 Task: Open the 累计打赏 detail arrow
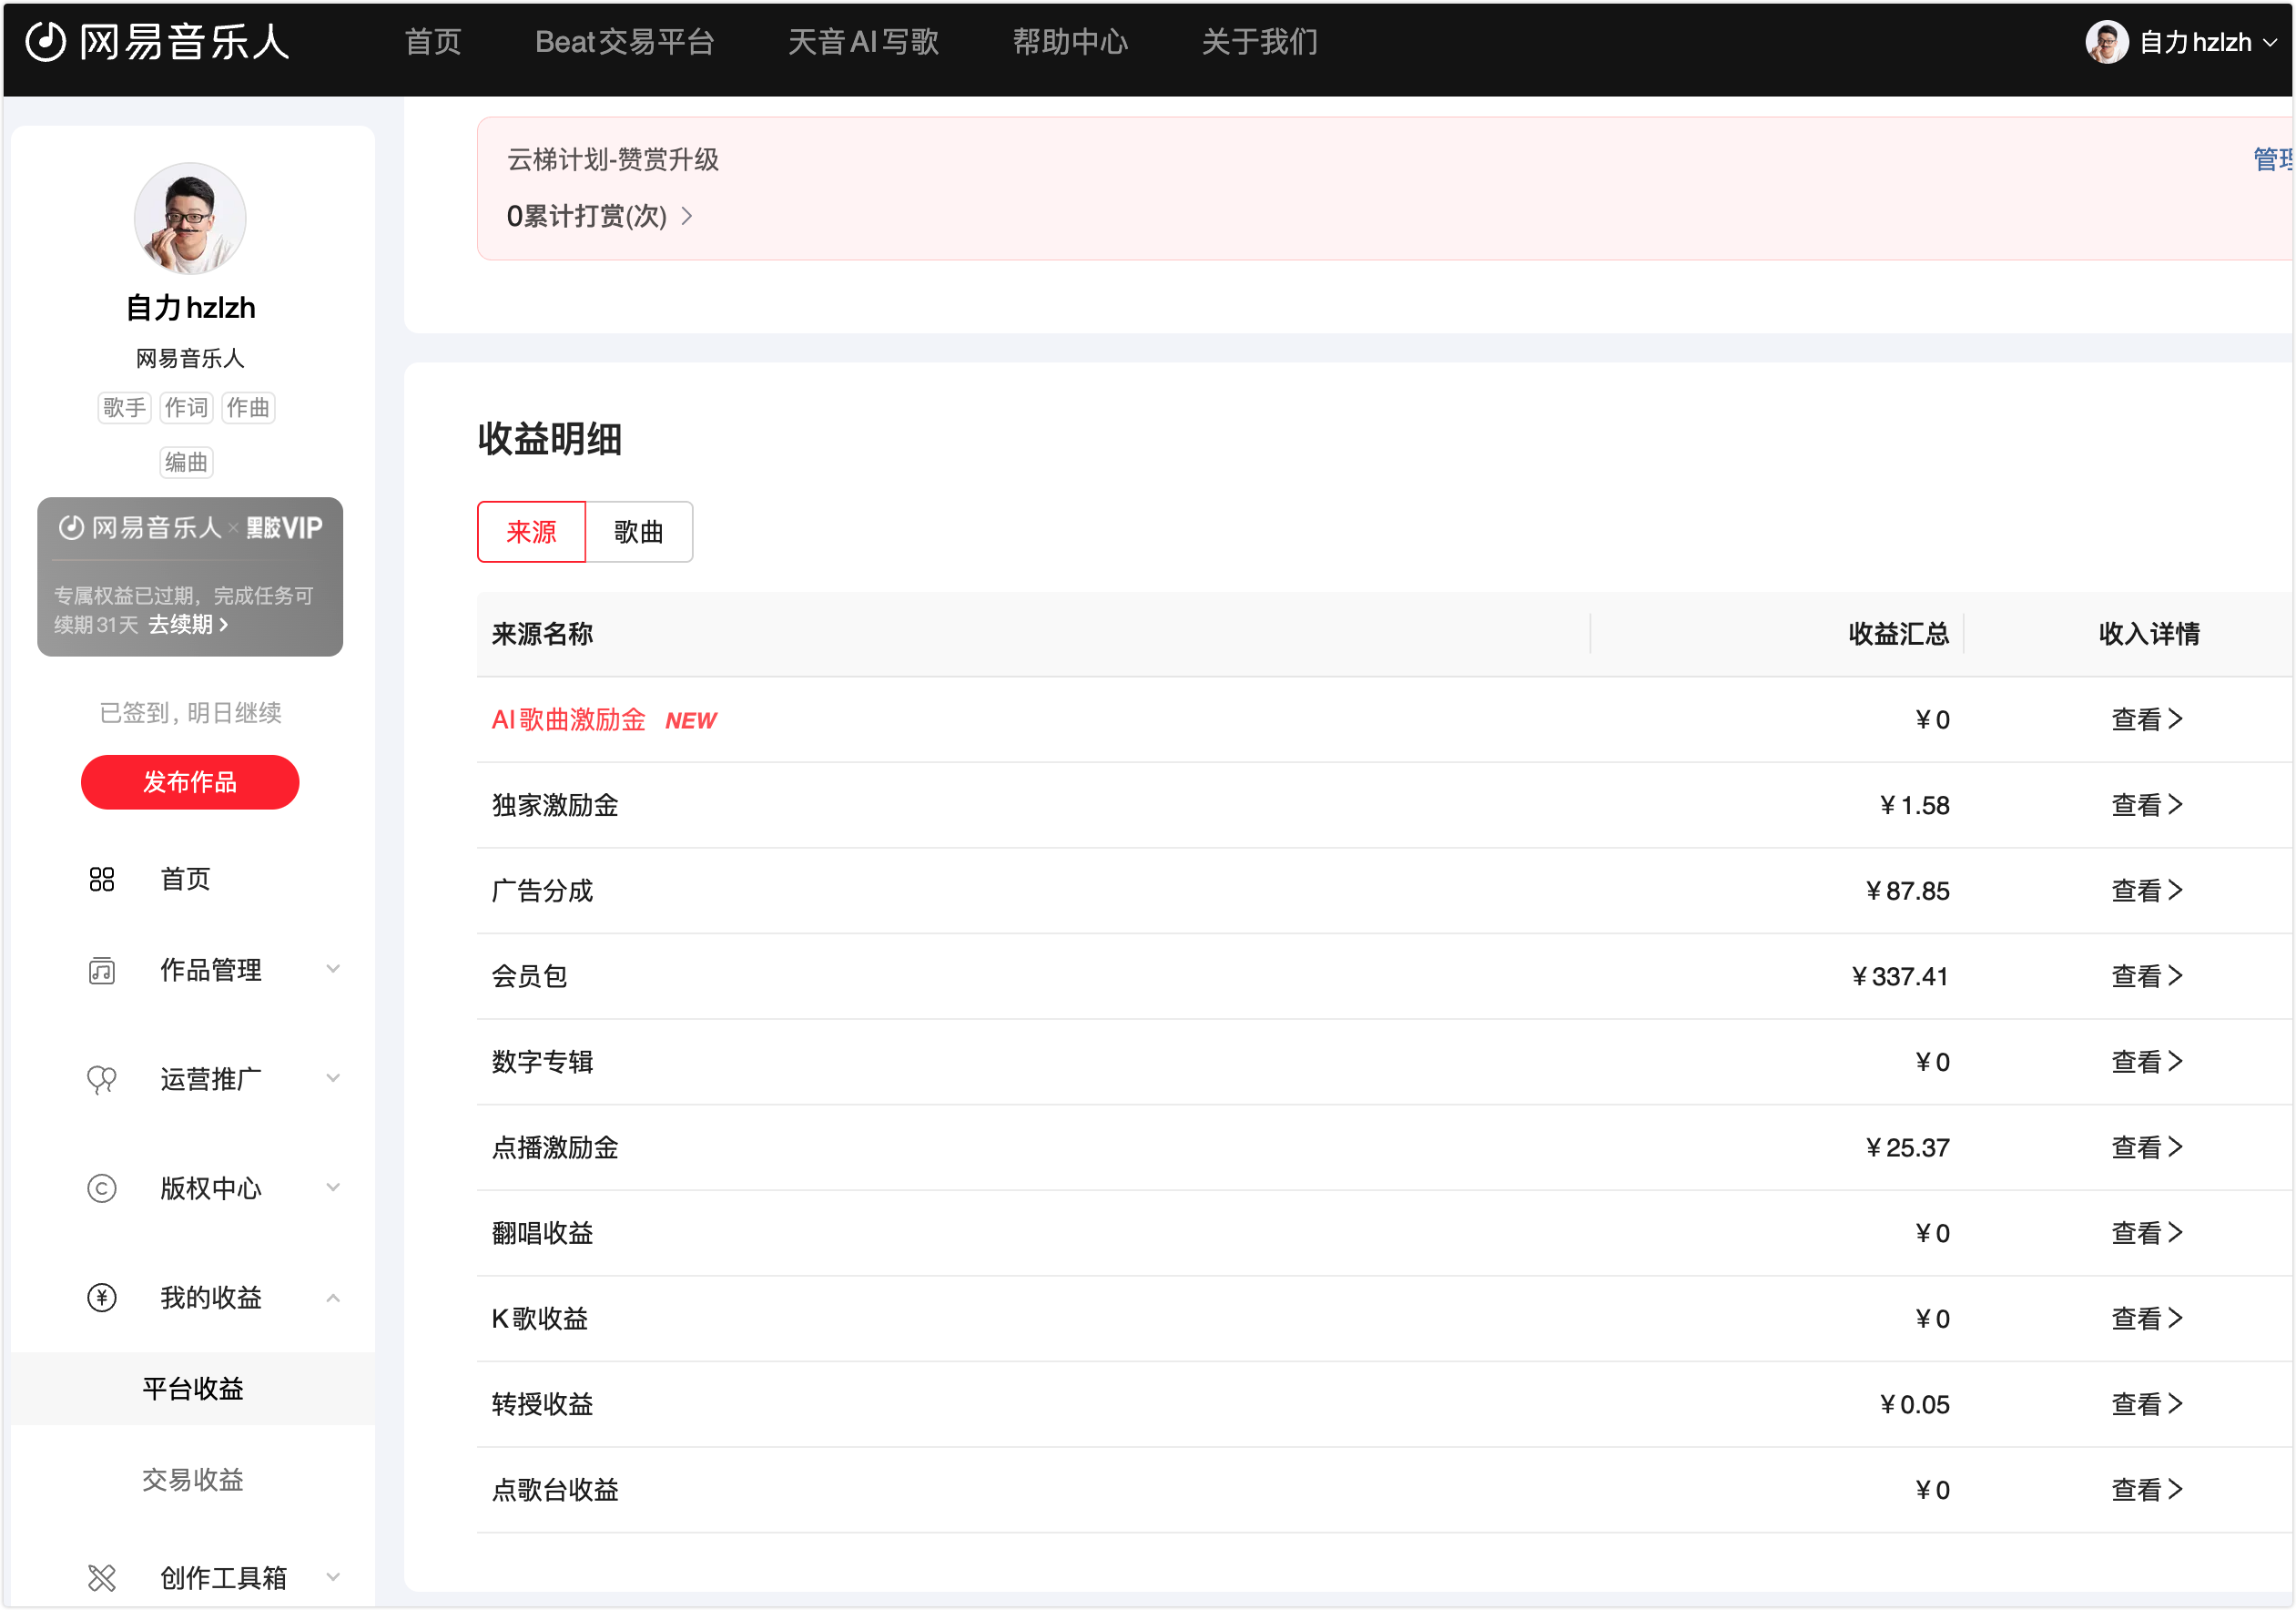pyautogui.click(x=686, y=216)
